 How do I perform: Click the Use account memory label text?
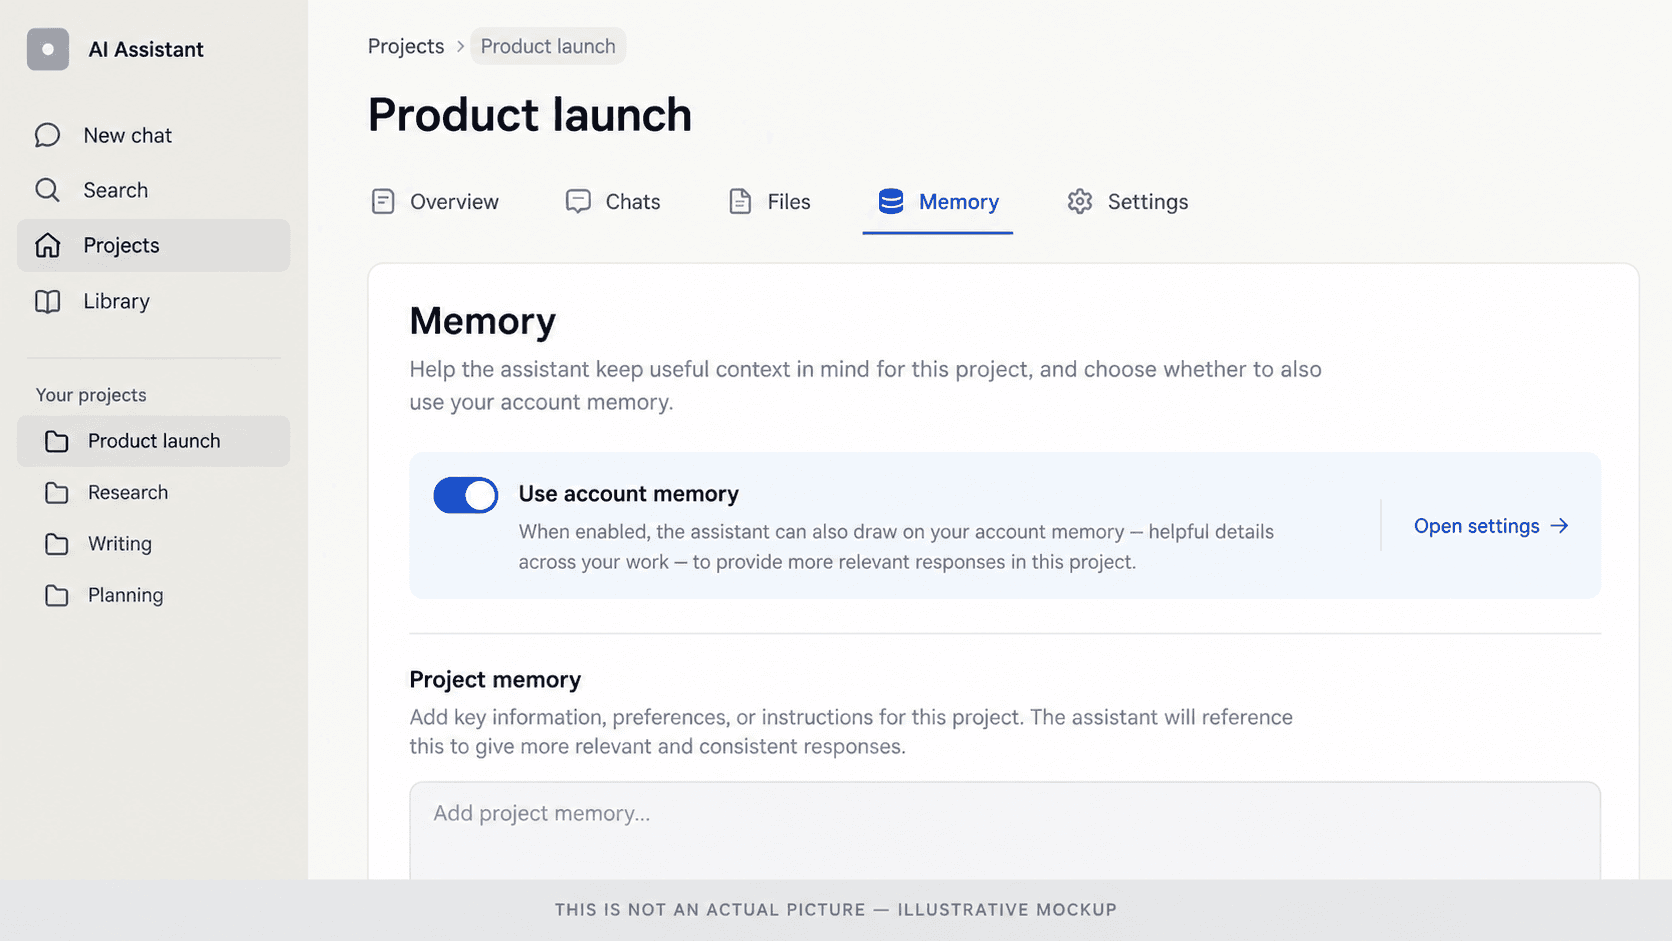629,494
